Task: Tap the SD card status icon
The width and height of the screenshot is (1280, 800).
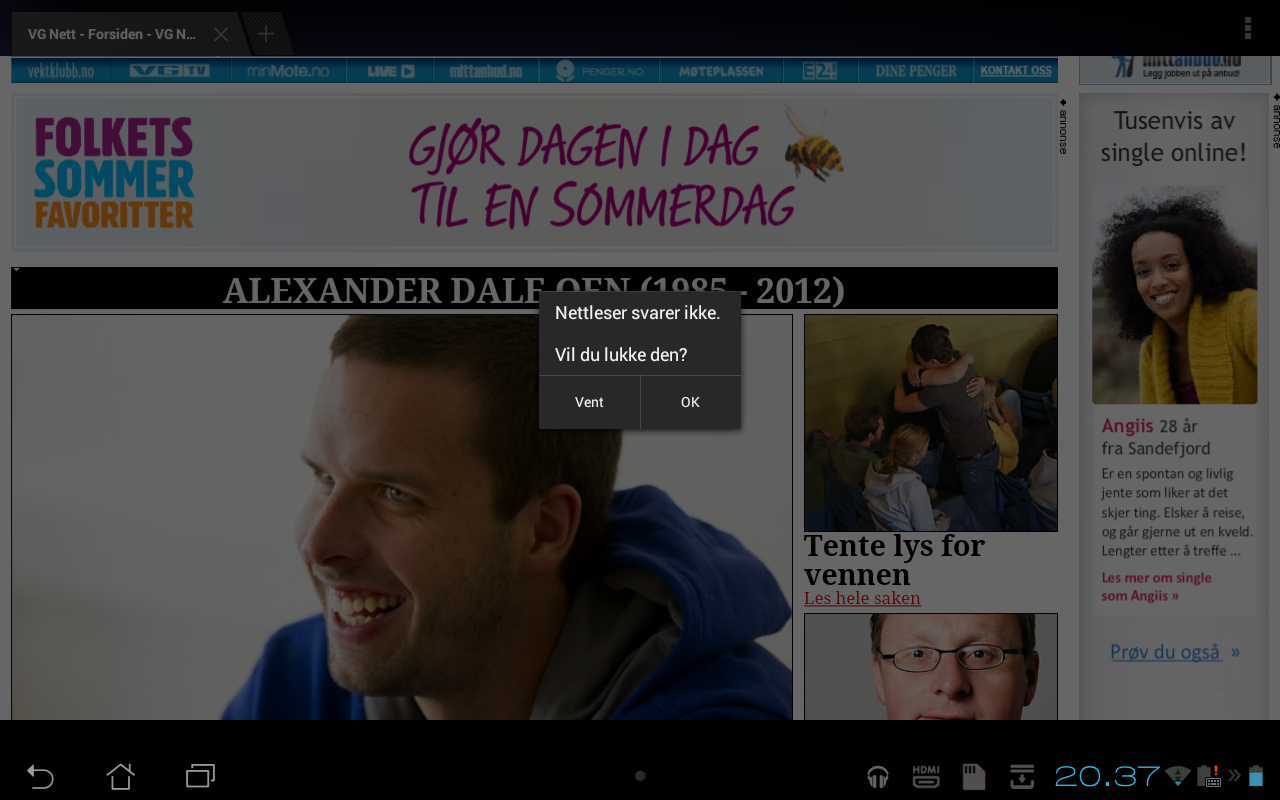Action: point(973,776)
